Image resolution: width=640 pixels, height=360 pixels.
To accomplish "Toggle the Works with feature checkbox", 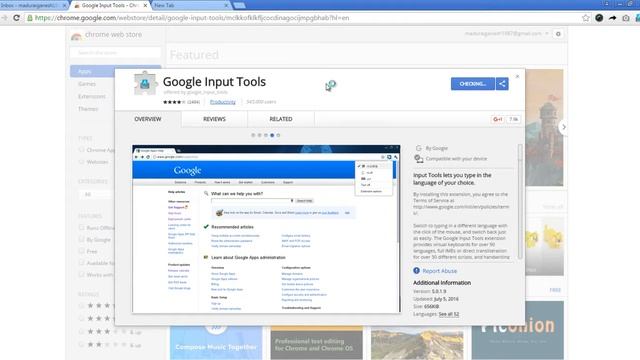I will [81, 275].
